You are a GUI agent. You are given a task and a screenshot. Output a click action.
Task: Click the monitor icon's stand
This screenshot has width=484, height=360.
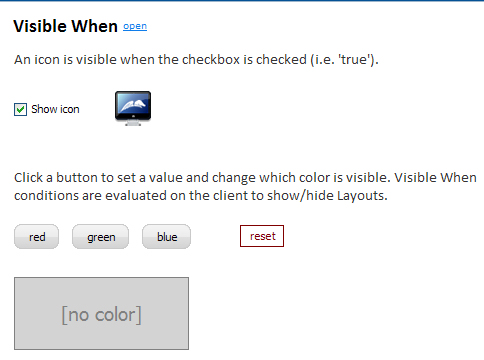pos(133,122)
